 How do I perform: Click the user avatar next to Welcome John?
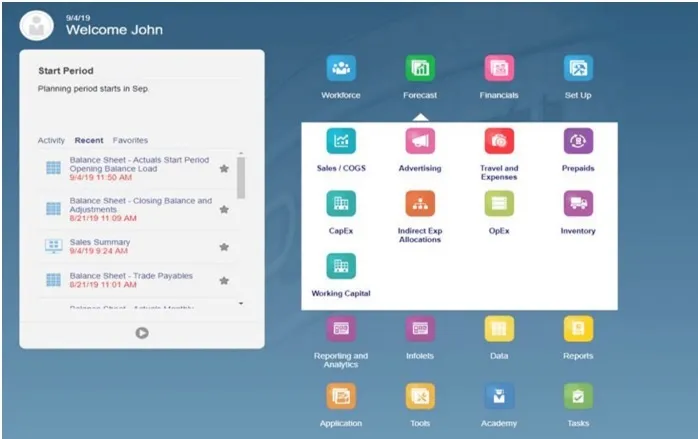point(38,27)
